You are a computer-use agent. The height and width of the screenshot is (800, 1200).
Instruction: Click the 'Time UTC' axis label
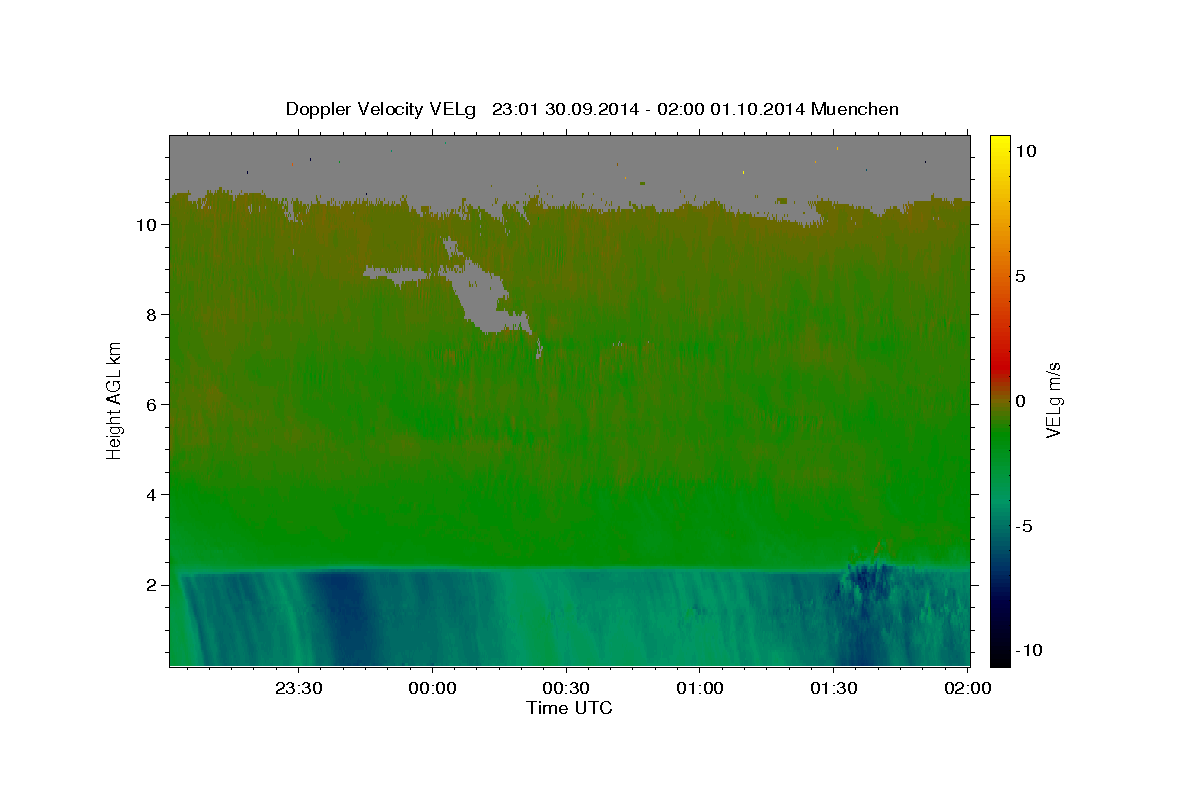pyautogui.click(x=569, y=708)
